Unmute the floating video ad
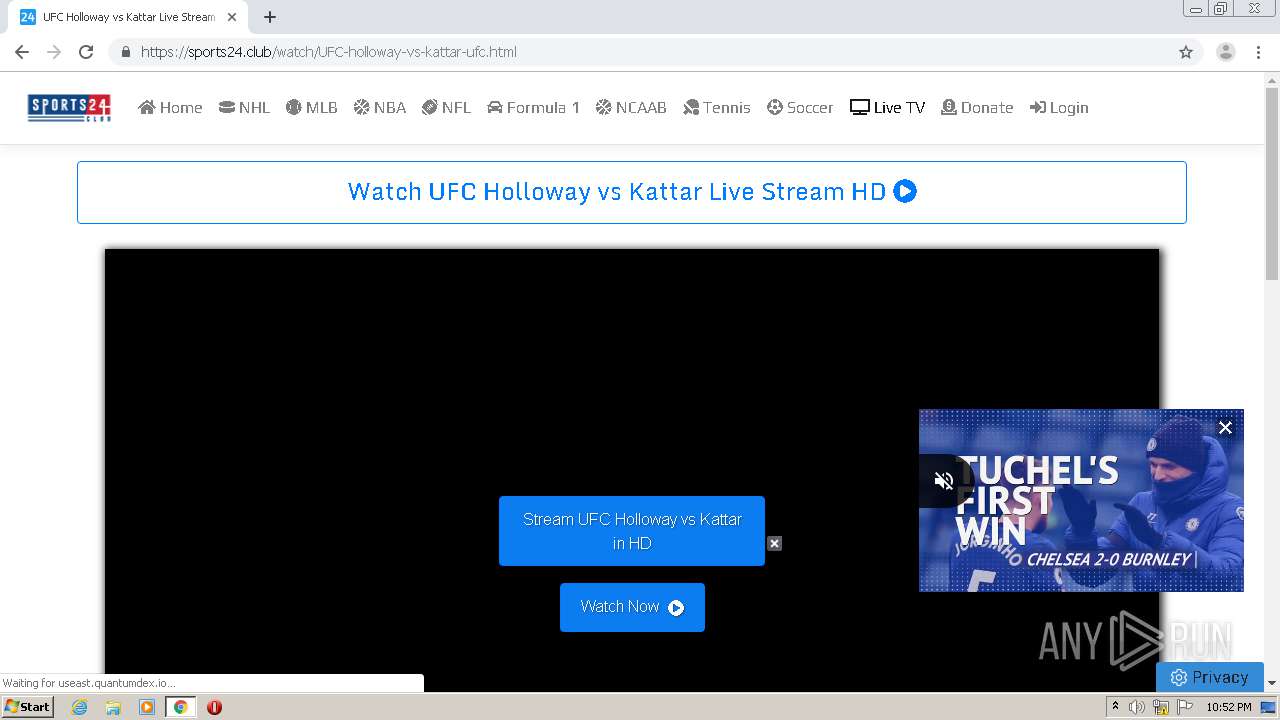1280x720 pixels. coord(943,481)
